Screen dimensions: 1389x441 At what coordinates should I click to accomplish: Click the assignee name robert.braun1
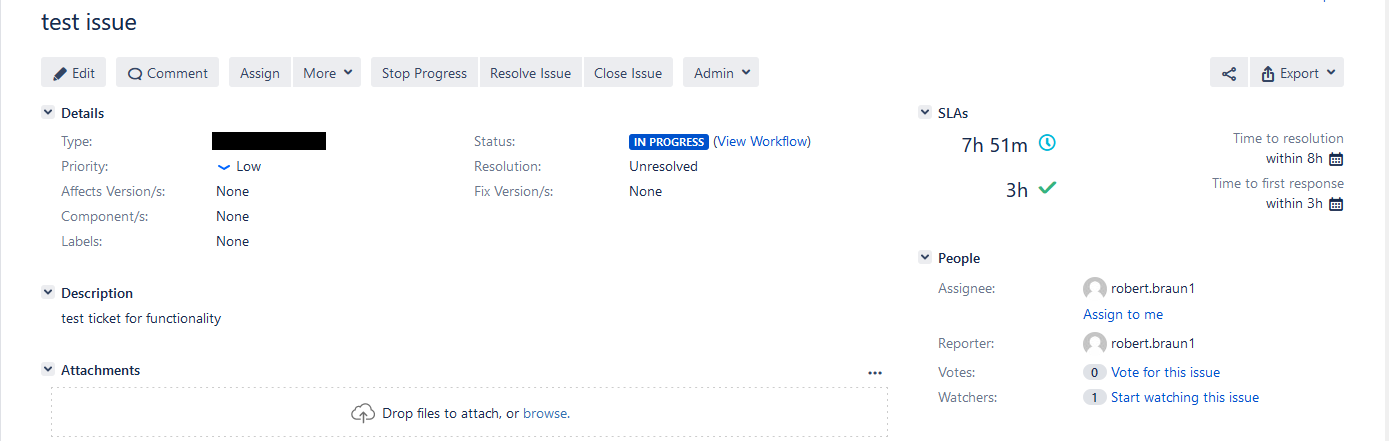pyautogui.click(x=1153, y=288)
